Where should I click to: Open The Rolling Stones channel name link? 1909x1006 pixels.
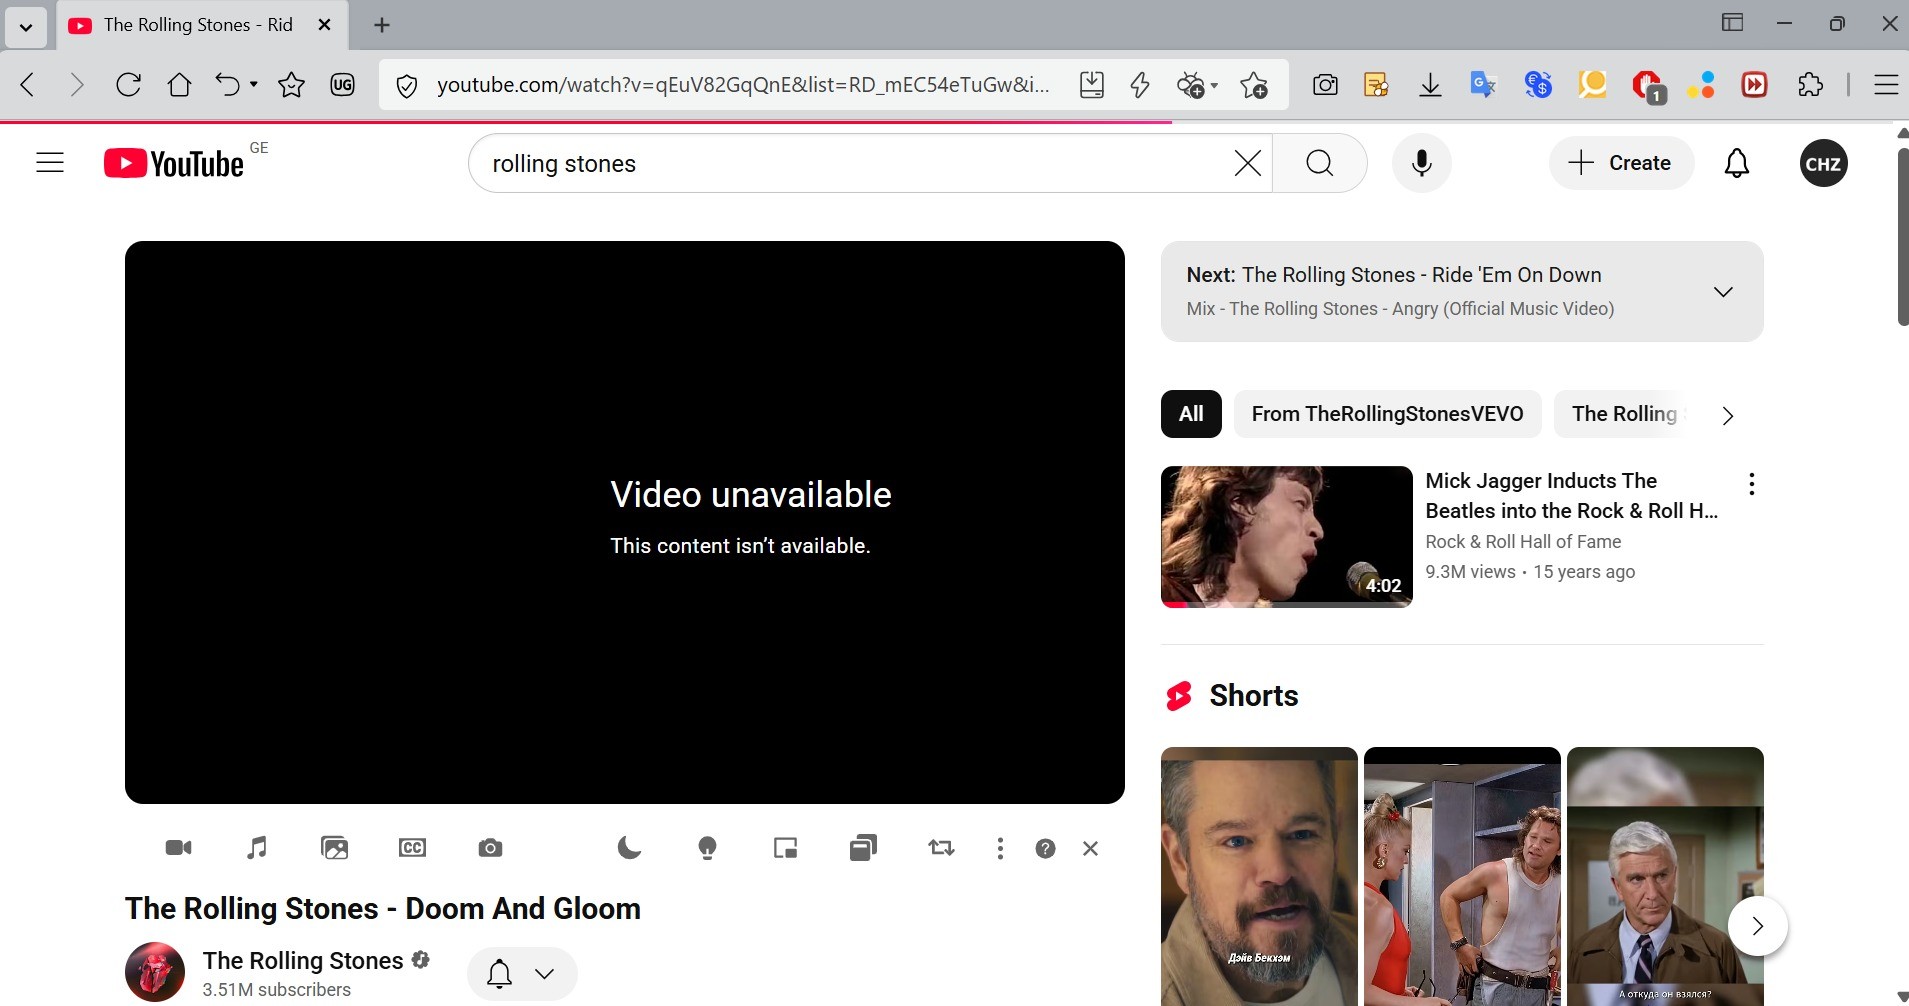(x=303, y=960)
